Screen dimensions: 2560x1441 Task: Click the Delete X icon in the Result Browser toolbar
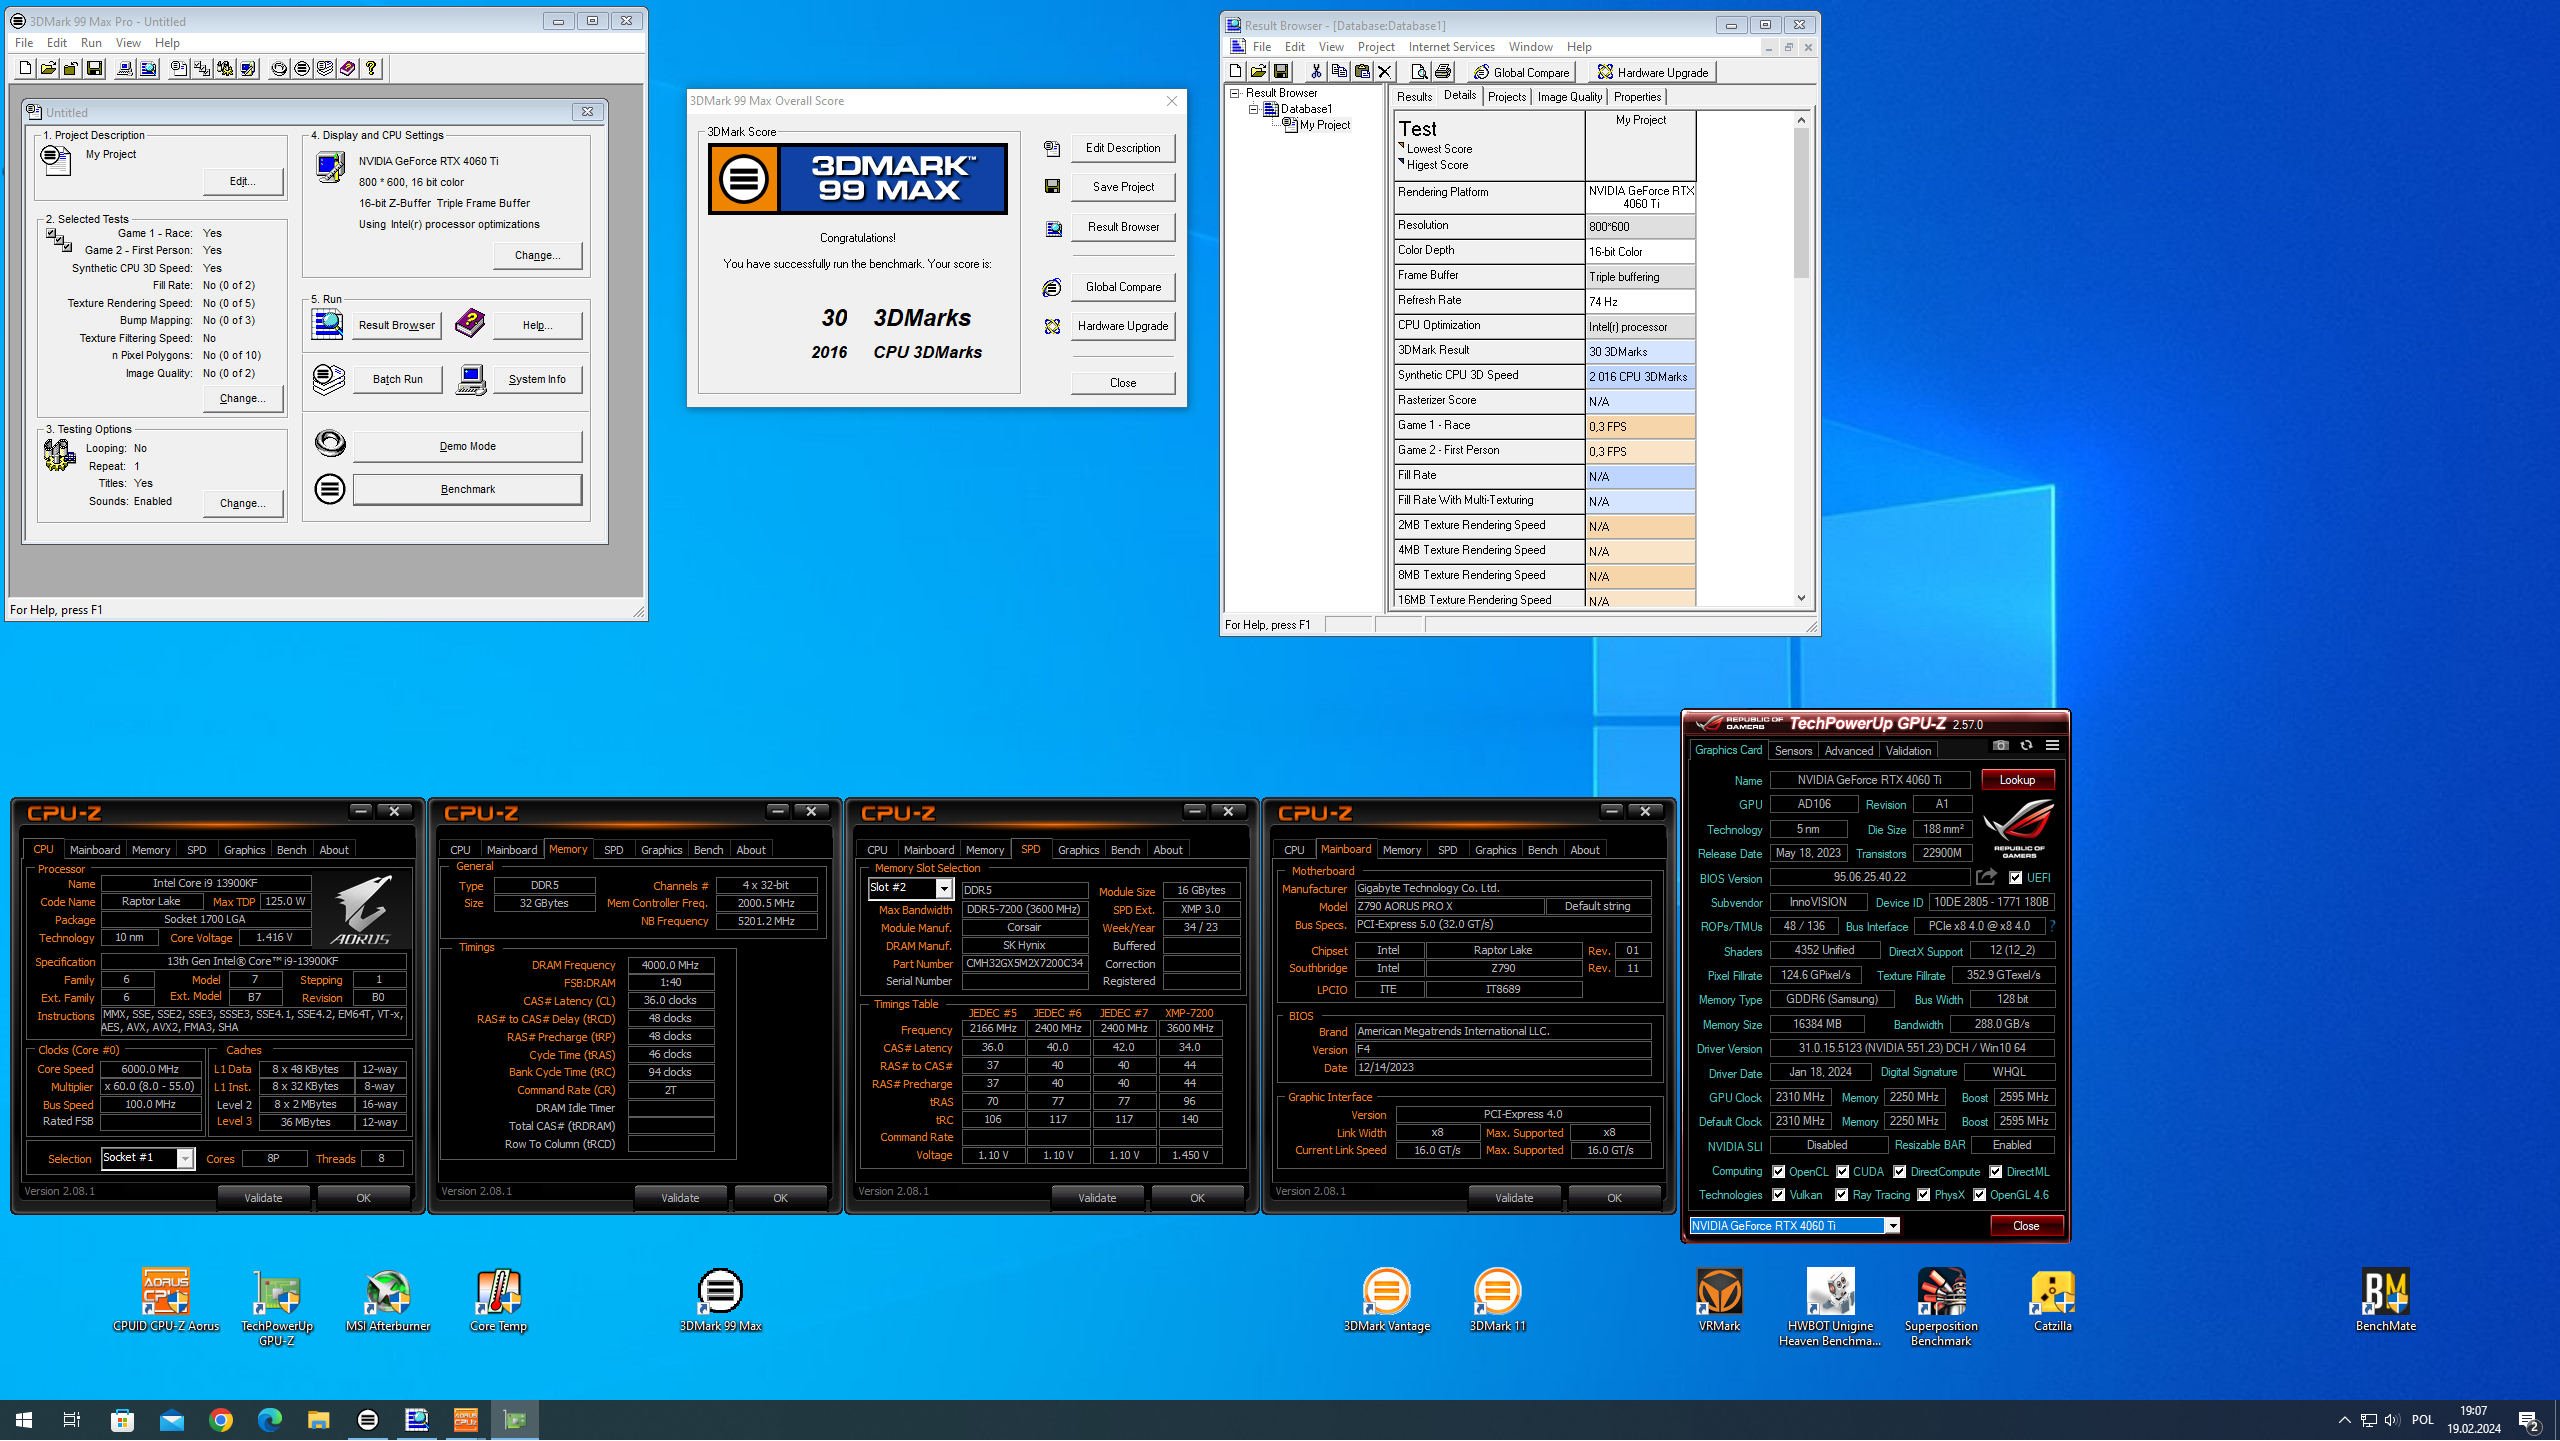(1385, 71)
